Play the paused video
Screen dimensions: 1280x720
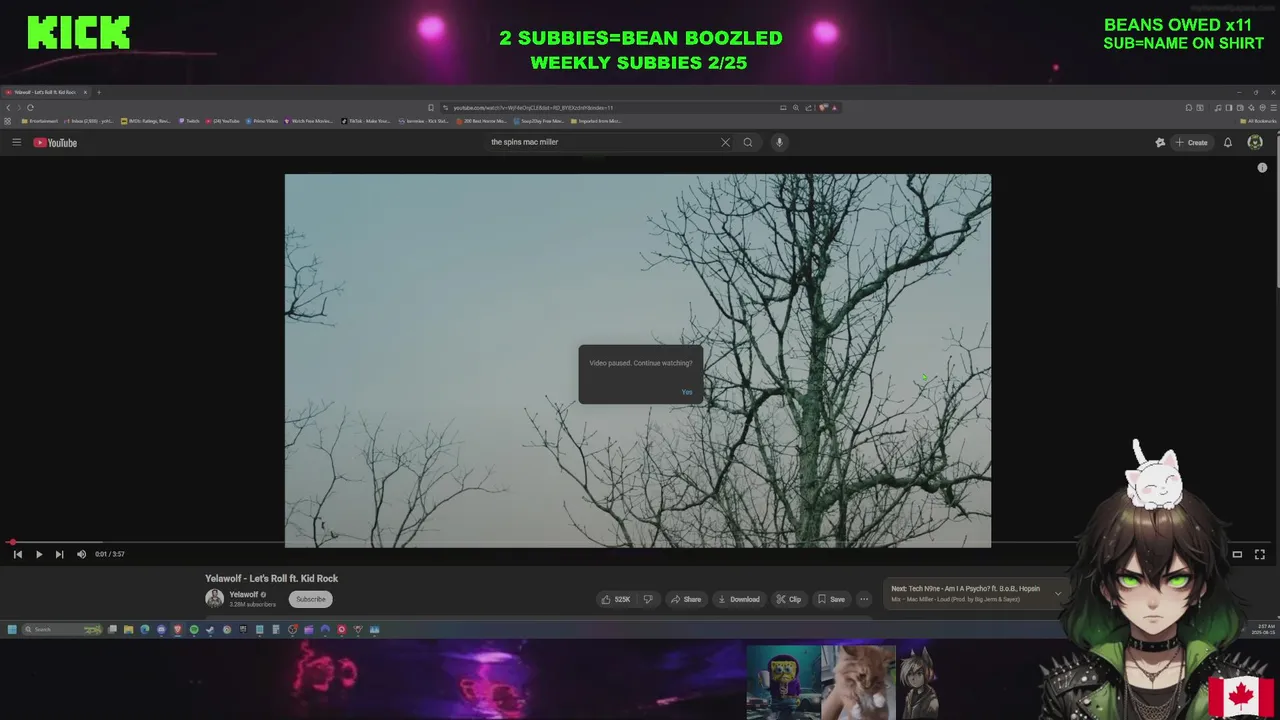coord(38,554)
